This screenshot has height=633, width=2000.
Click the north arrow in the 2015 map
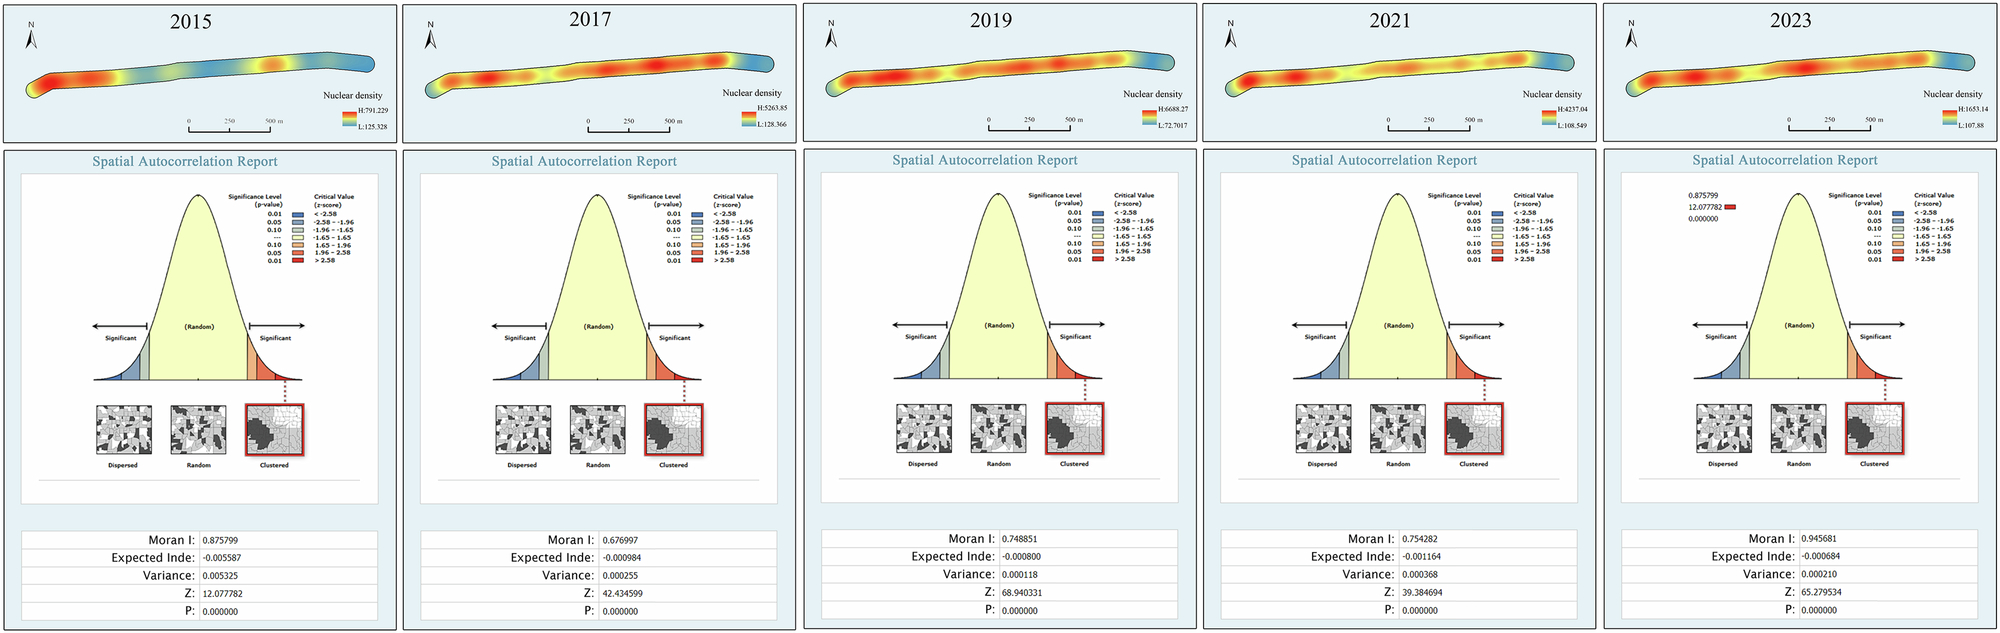(31, 36)
